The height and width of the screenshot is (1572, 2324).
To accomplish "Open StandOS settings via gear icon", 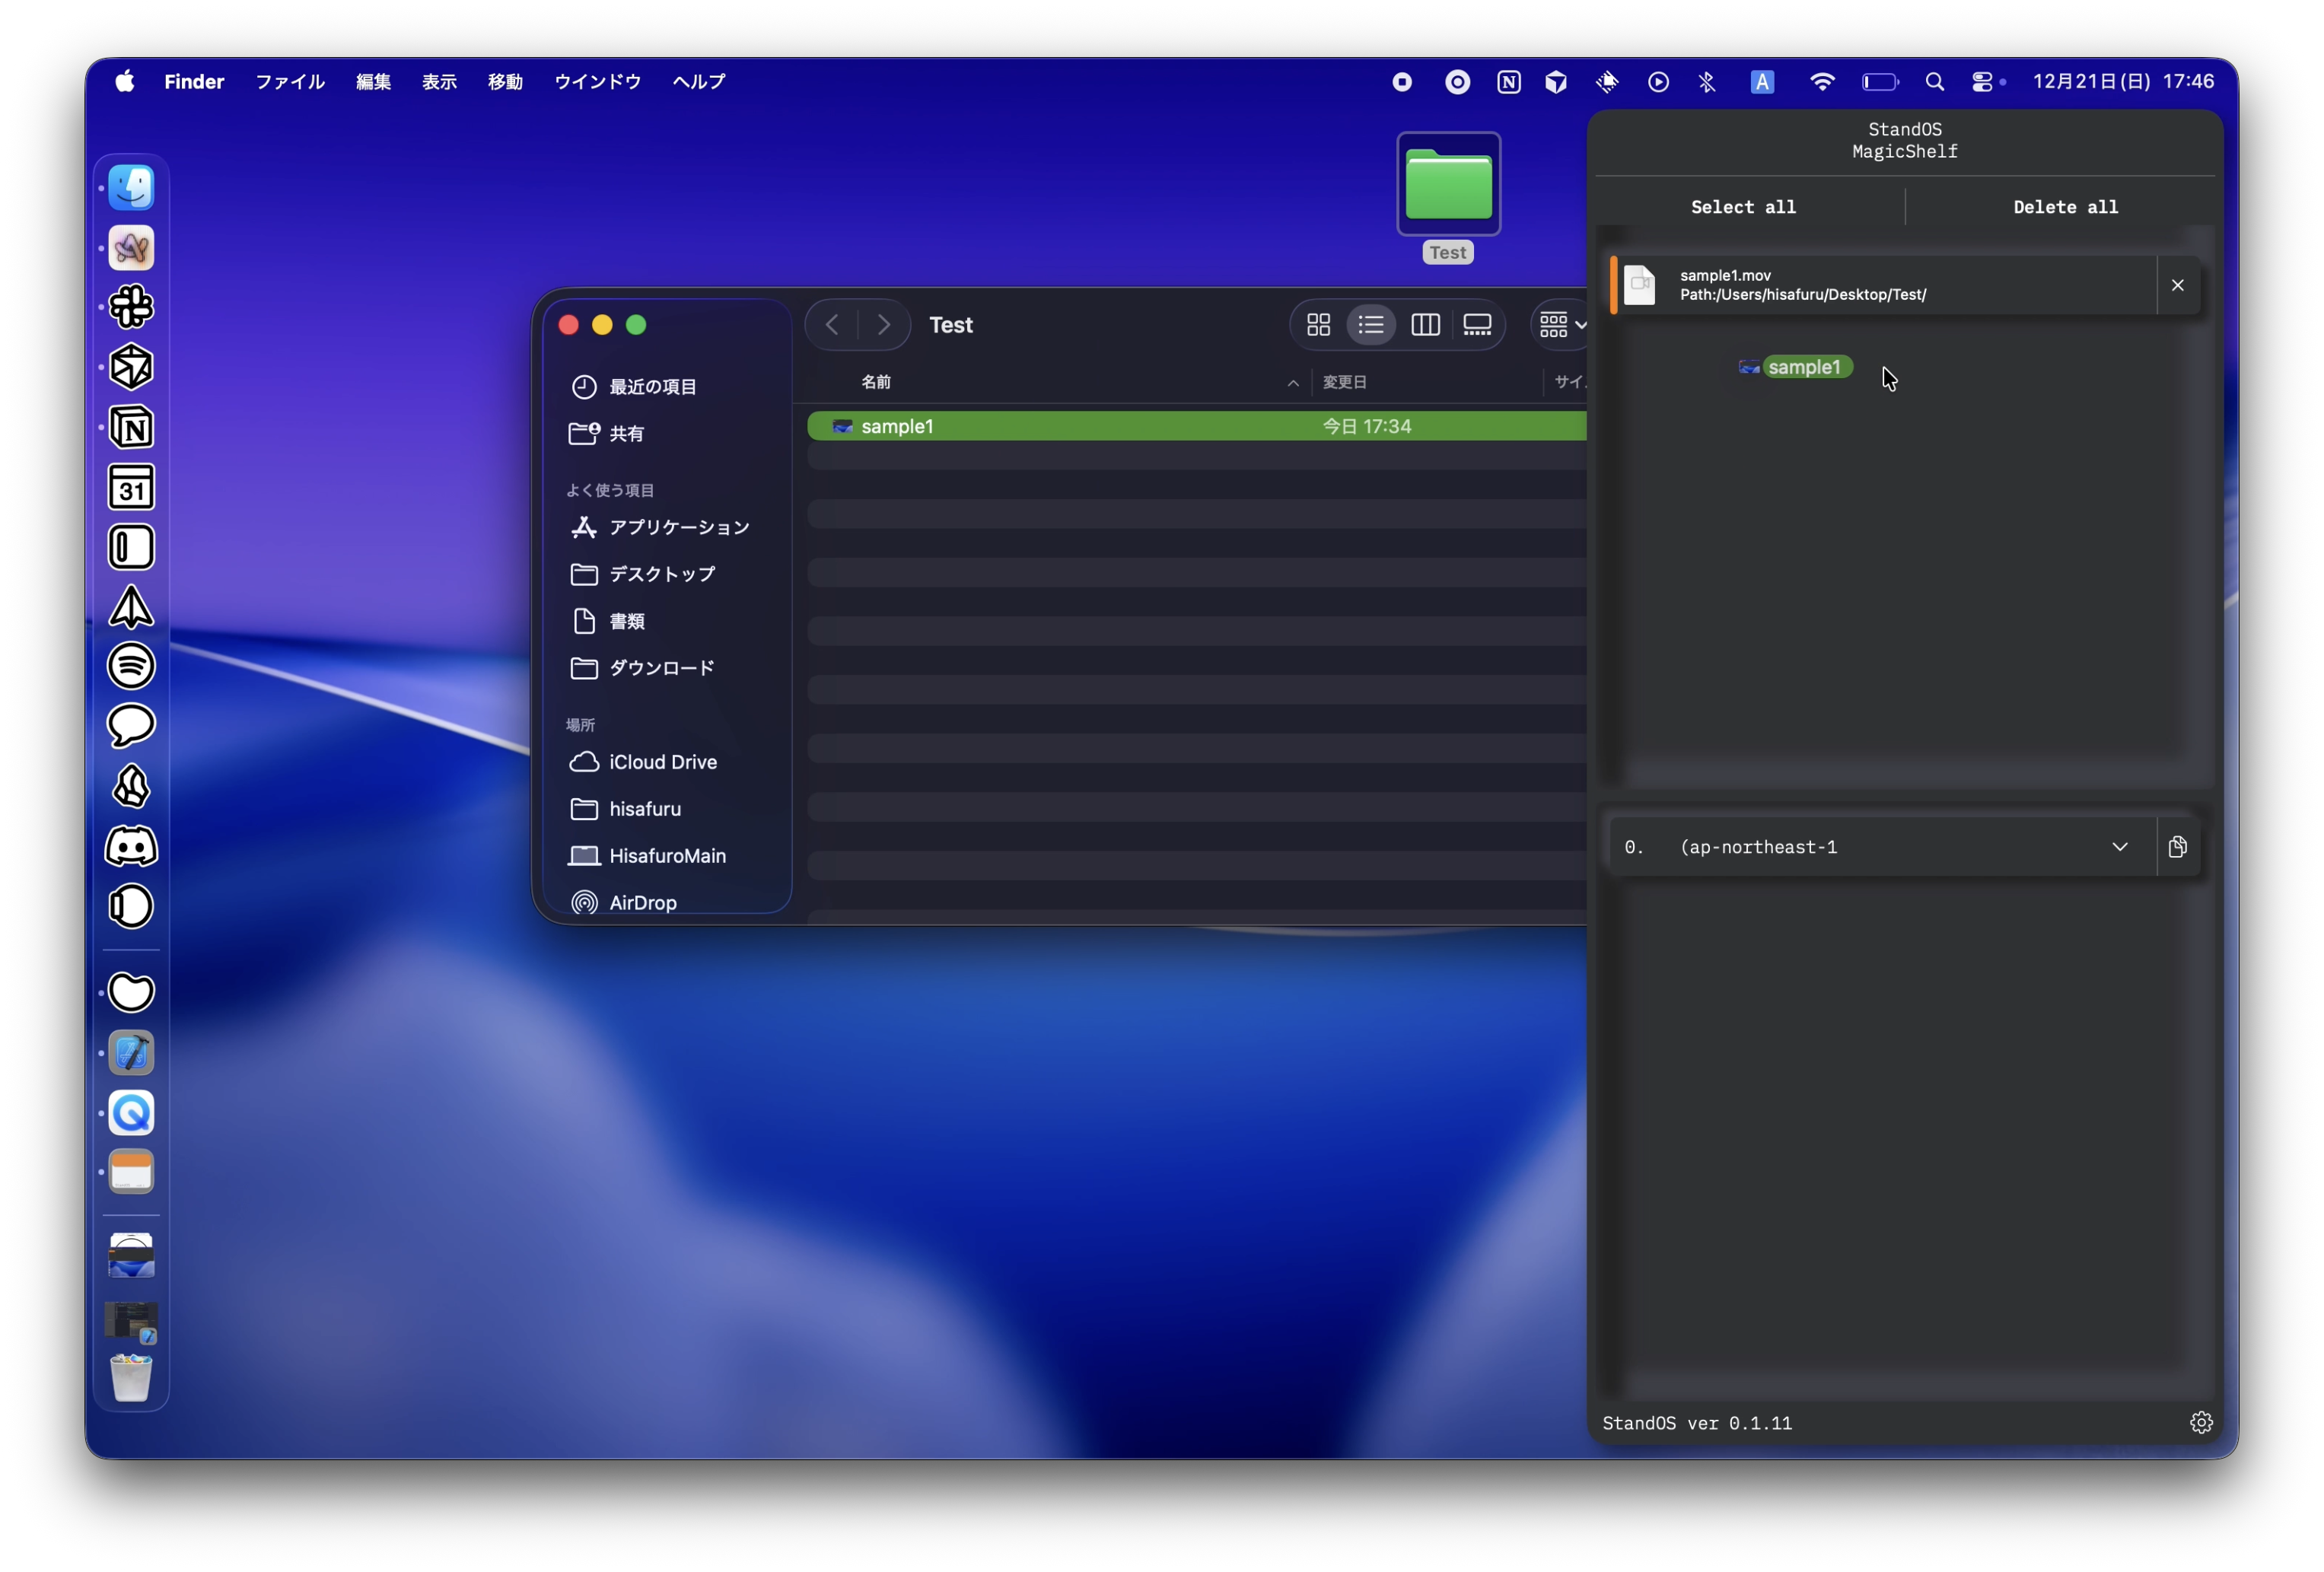I will click(2202, 1422).
